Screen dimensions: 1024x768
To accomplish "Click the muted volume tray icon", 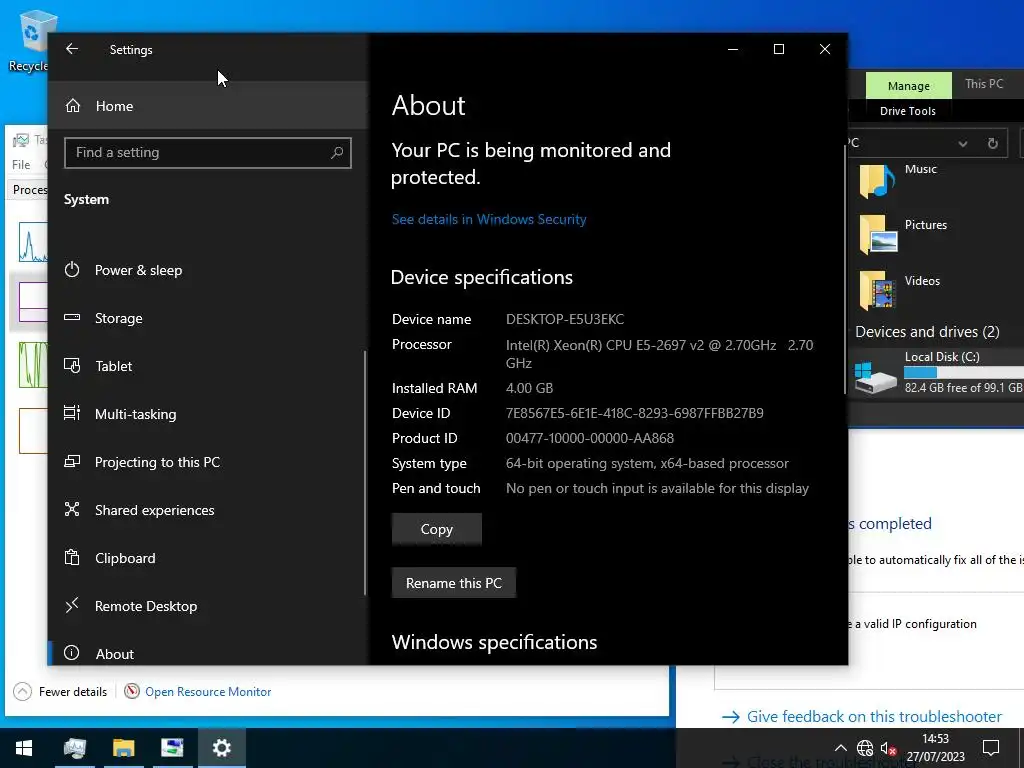I will [x=888, y=748].
